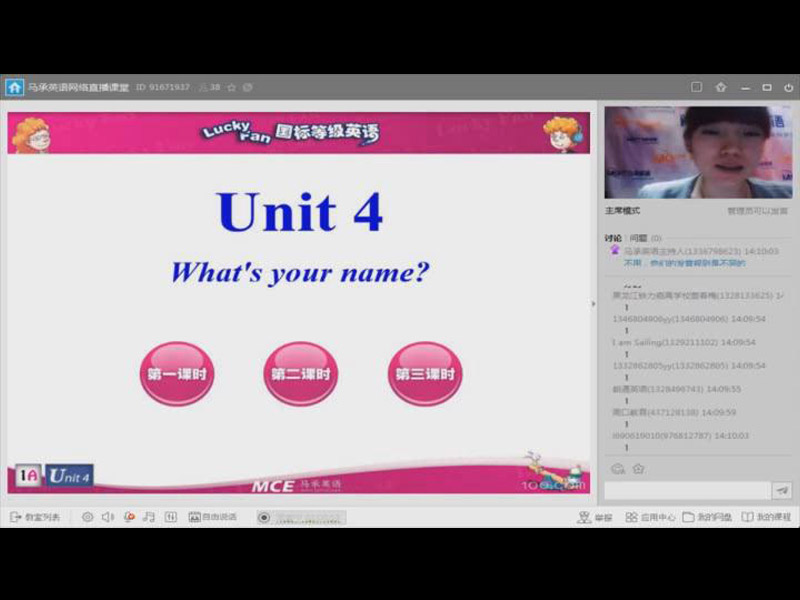Open 我的网盘 folder

click(707, 517)
